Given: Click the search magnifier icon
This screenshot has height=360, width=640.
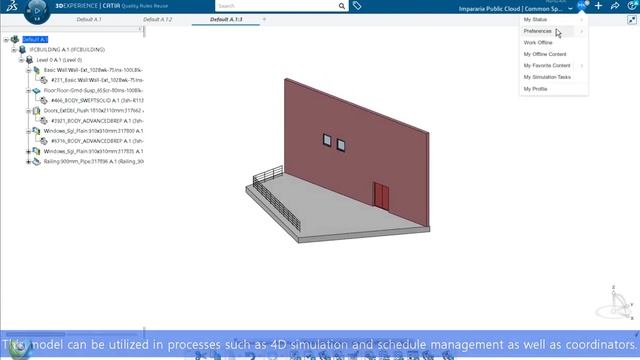Looking at the screenshot, I should pos(342,6).
